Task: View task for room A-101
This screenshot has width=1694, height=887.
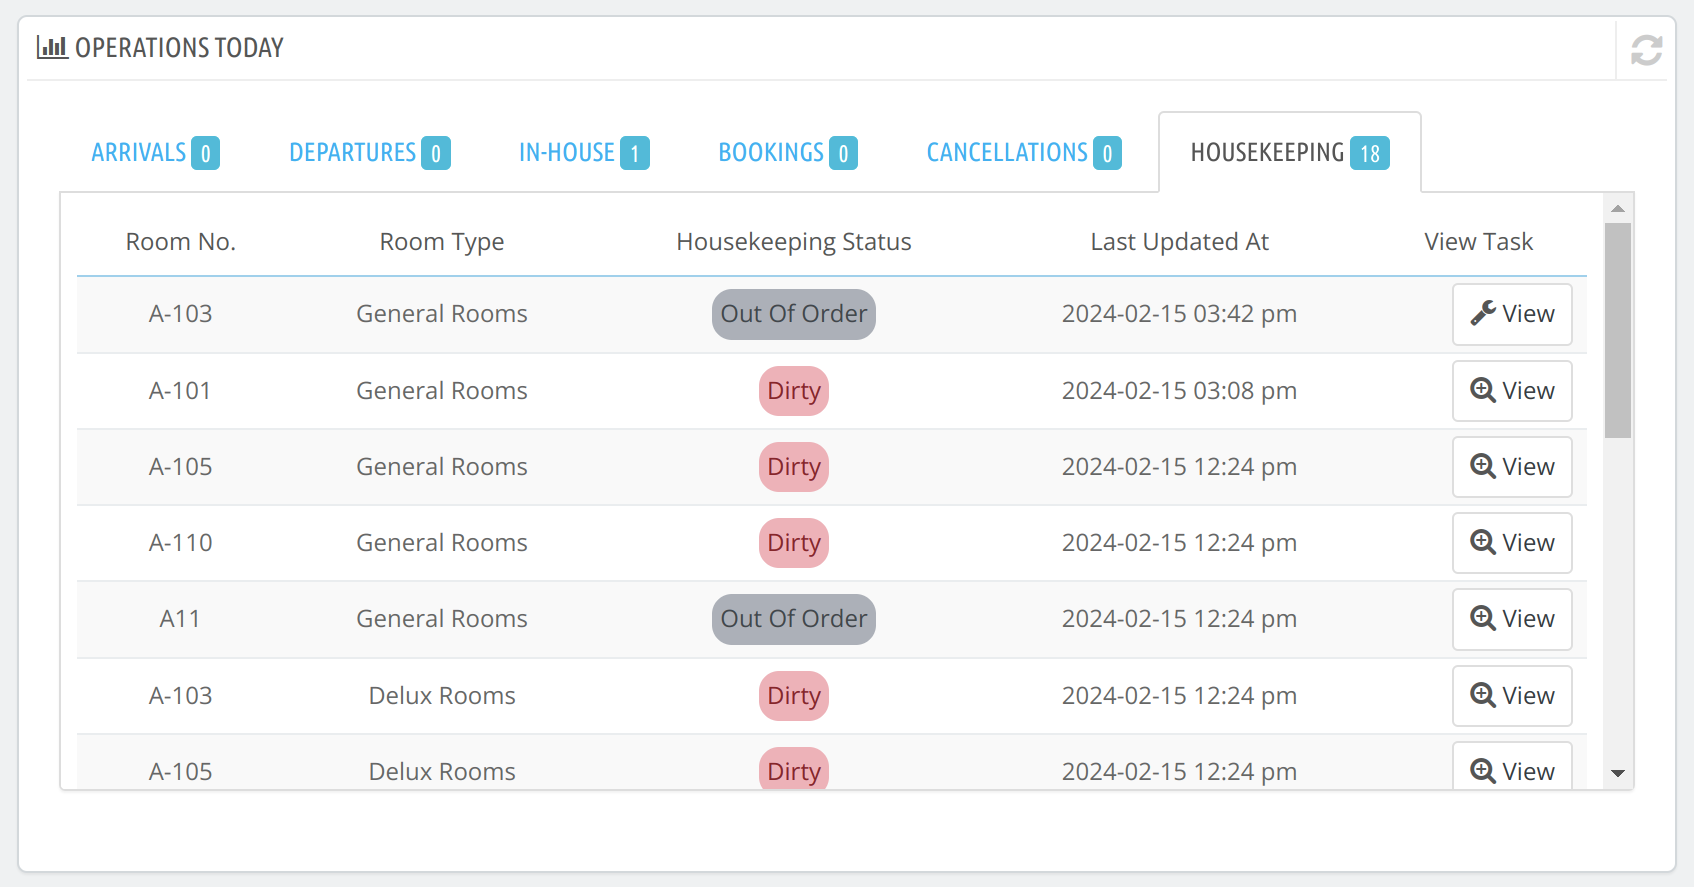Action: tap(1512, 391)
